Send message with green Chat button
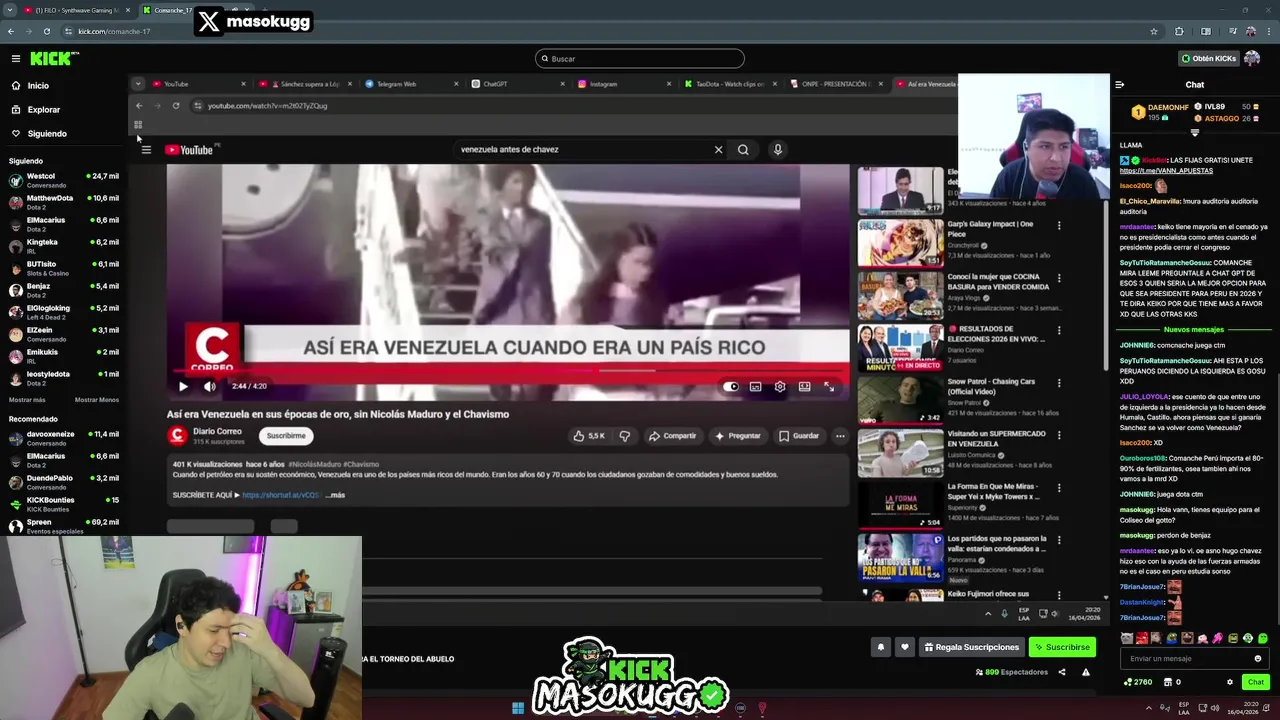The image size is (1280, 720). click(1256, 682)
